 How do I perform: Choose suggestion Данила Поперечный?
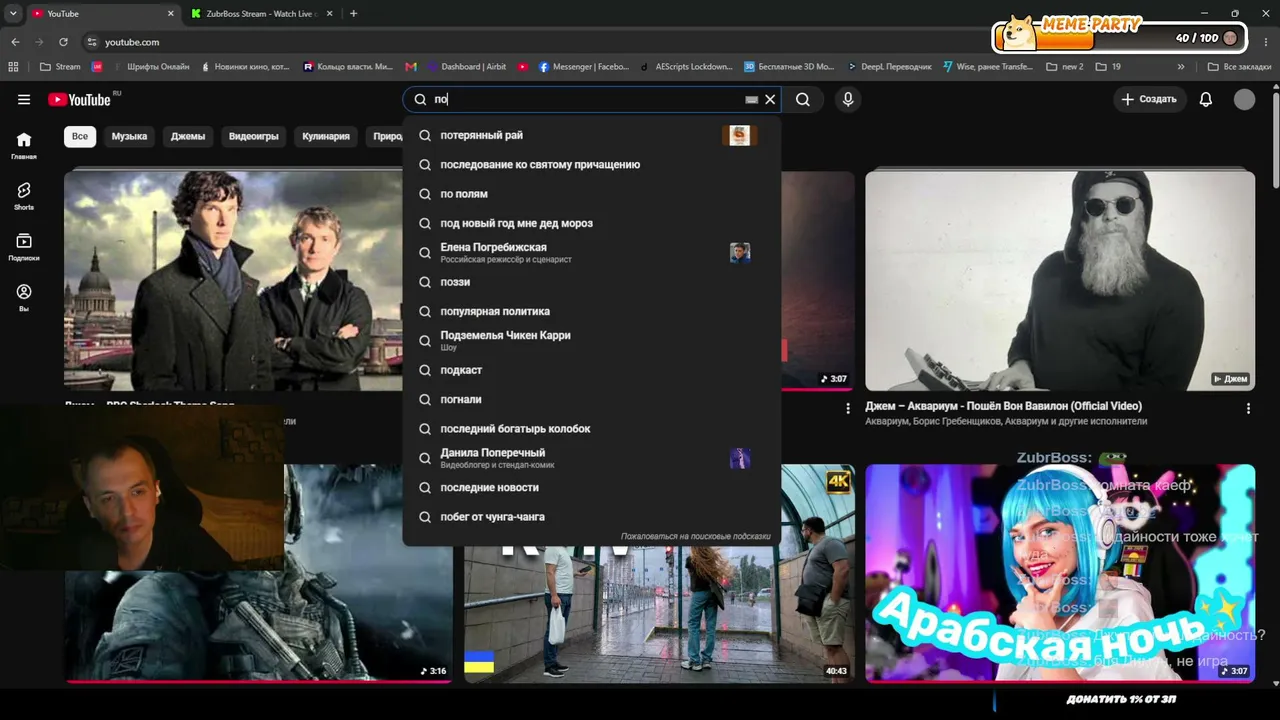pos(592,458)
